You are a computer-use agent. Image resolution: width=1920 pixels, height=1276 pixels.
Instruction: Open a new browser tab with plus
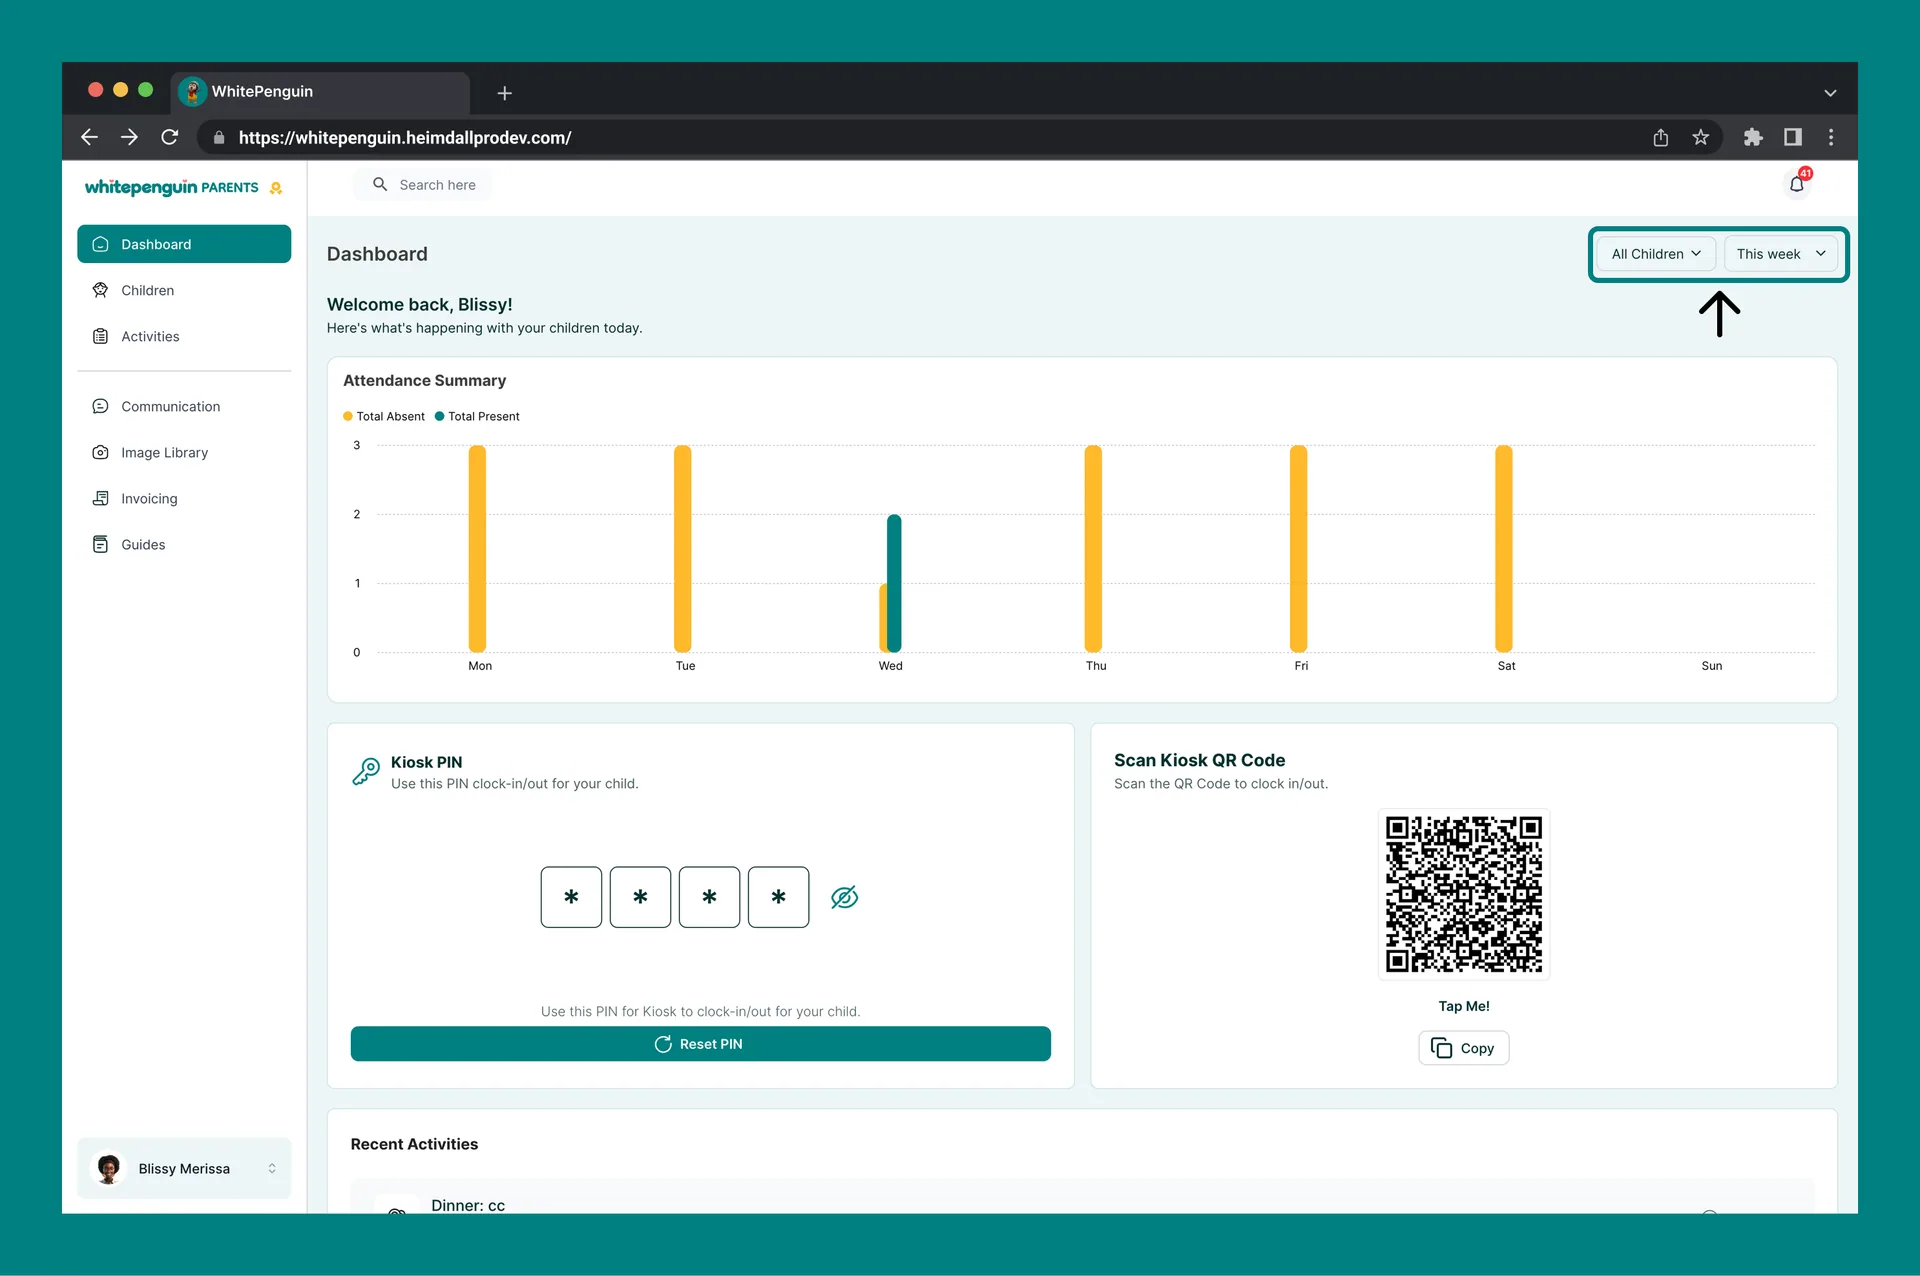[505, 93]
